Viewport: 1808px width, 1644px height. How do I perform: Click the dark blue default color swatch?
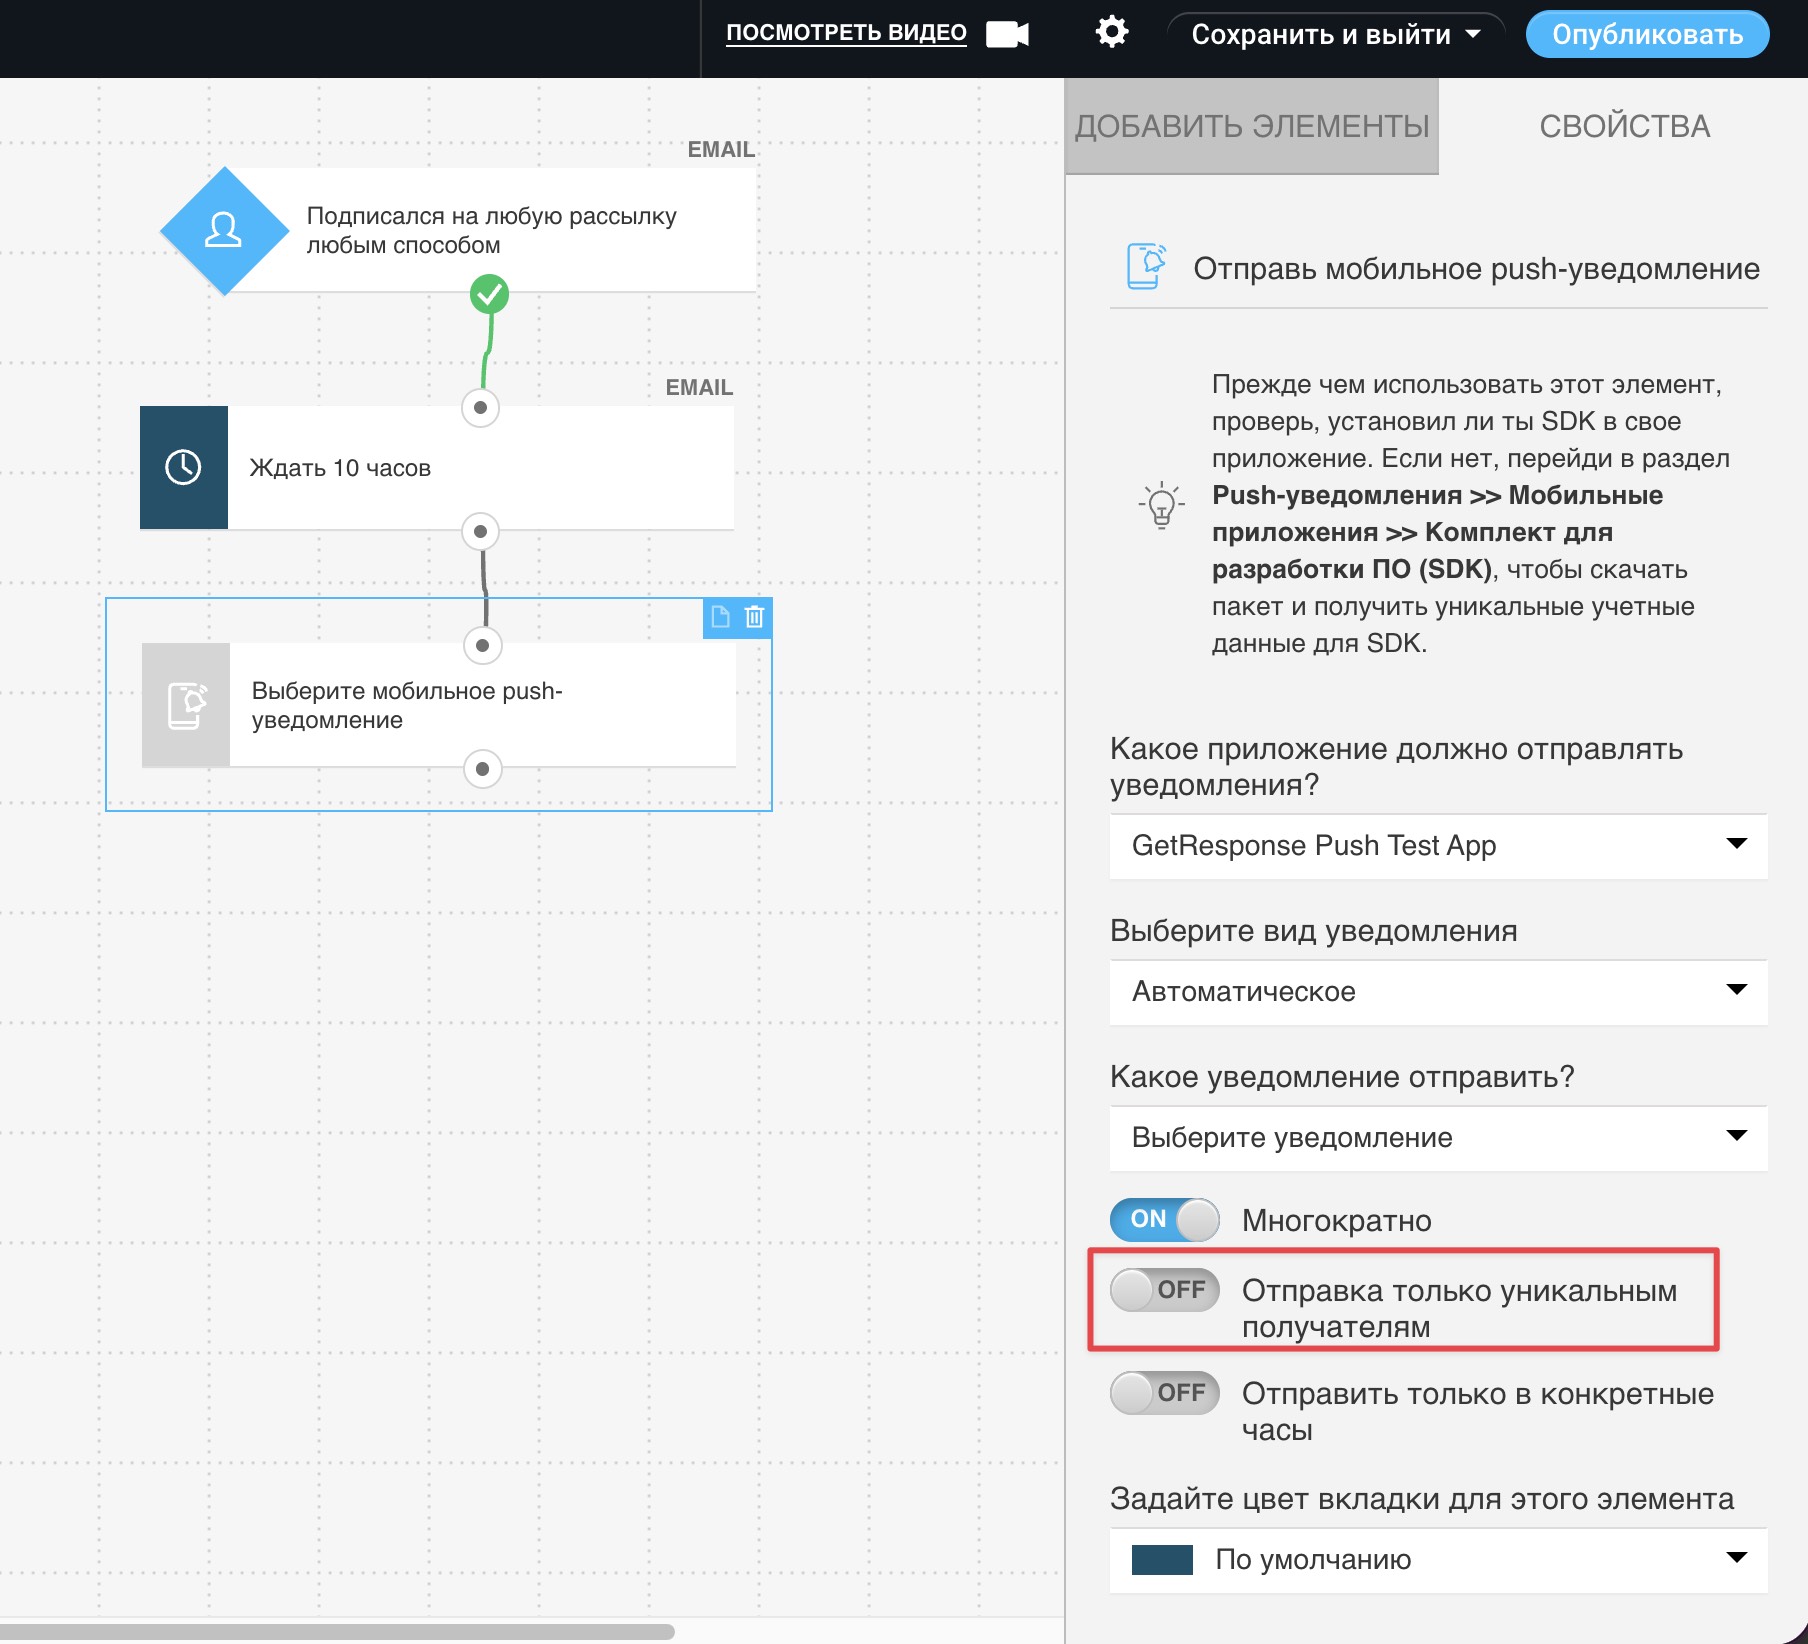[x=1162, y=1560]
